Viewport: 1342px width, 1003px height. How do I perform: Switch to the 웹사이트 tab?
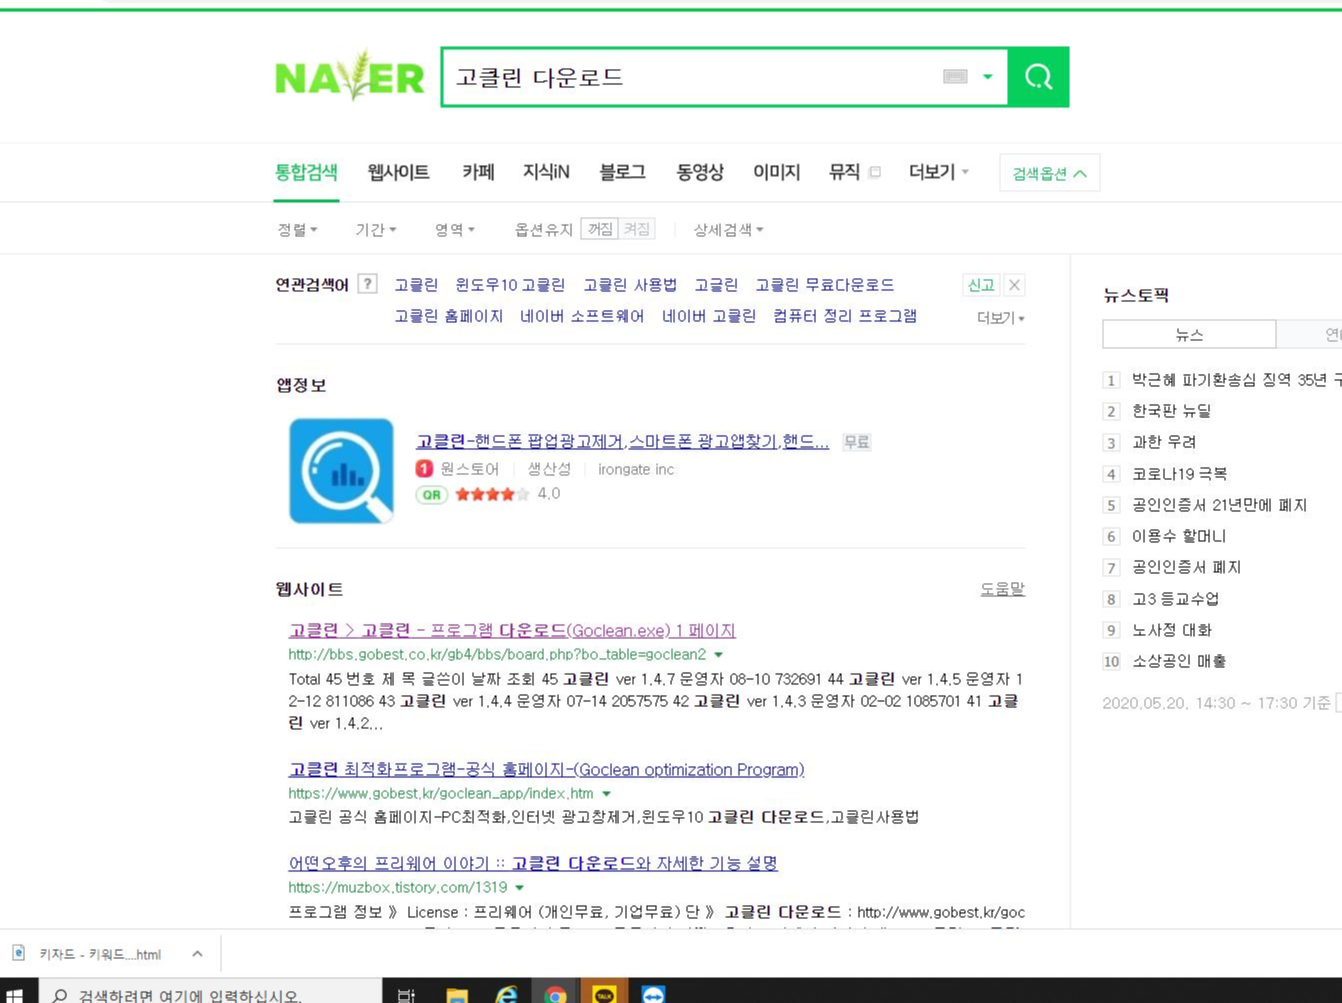pos(398,172)
